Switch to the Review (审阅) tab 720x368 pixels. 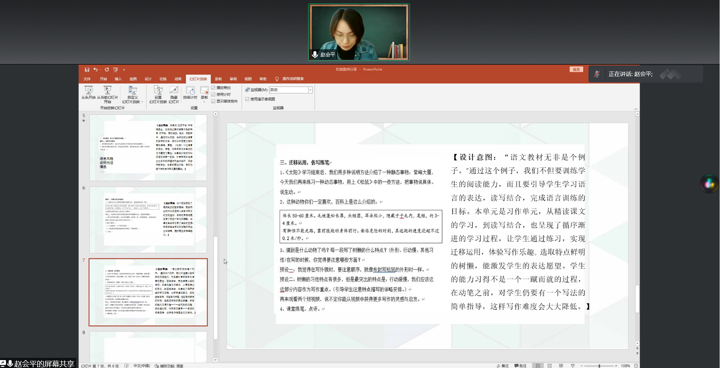point(233,79)
